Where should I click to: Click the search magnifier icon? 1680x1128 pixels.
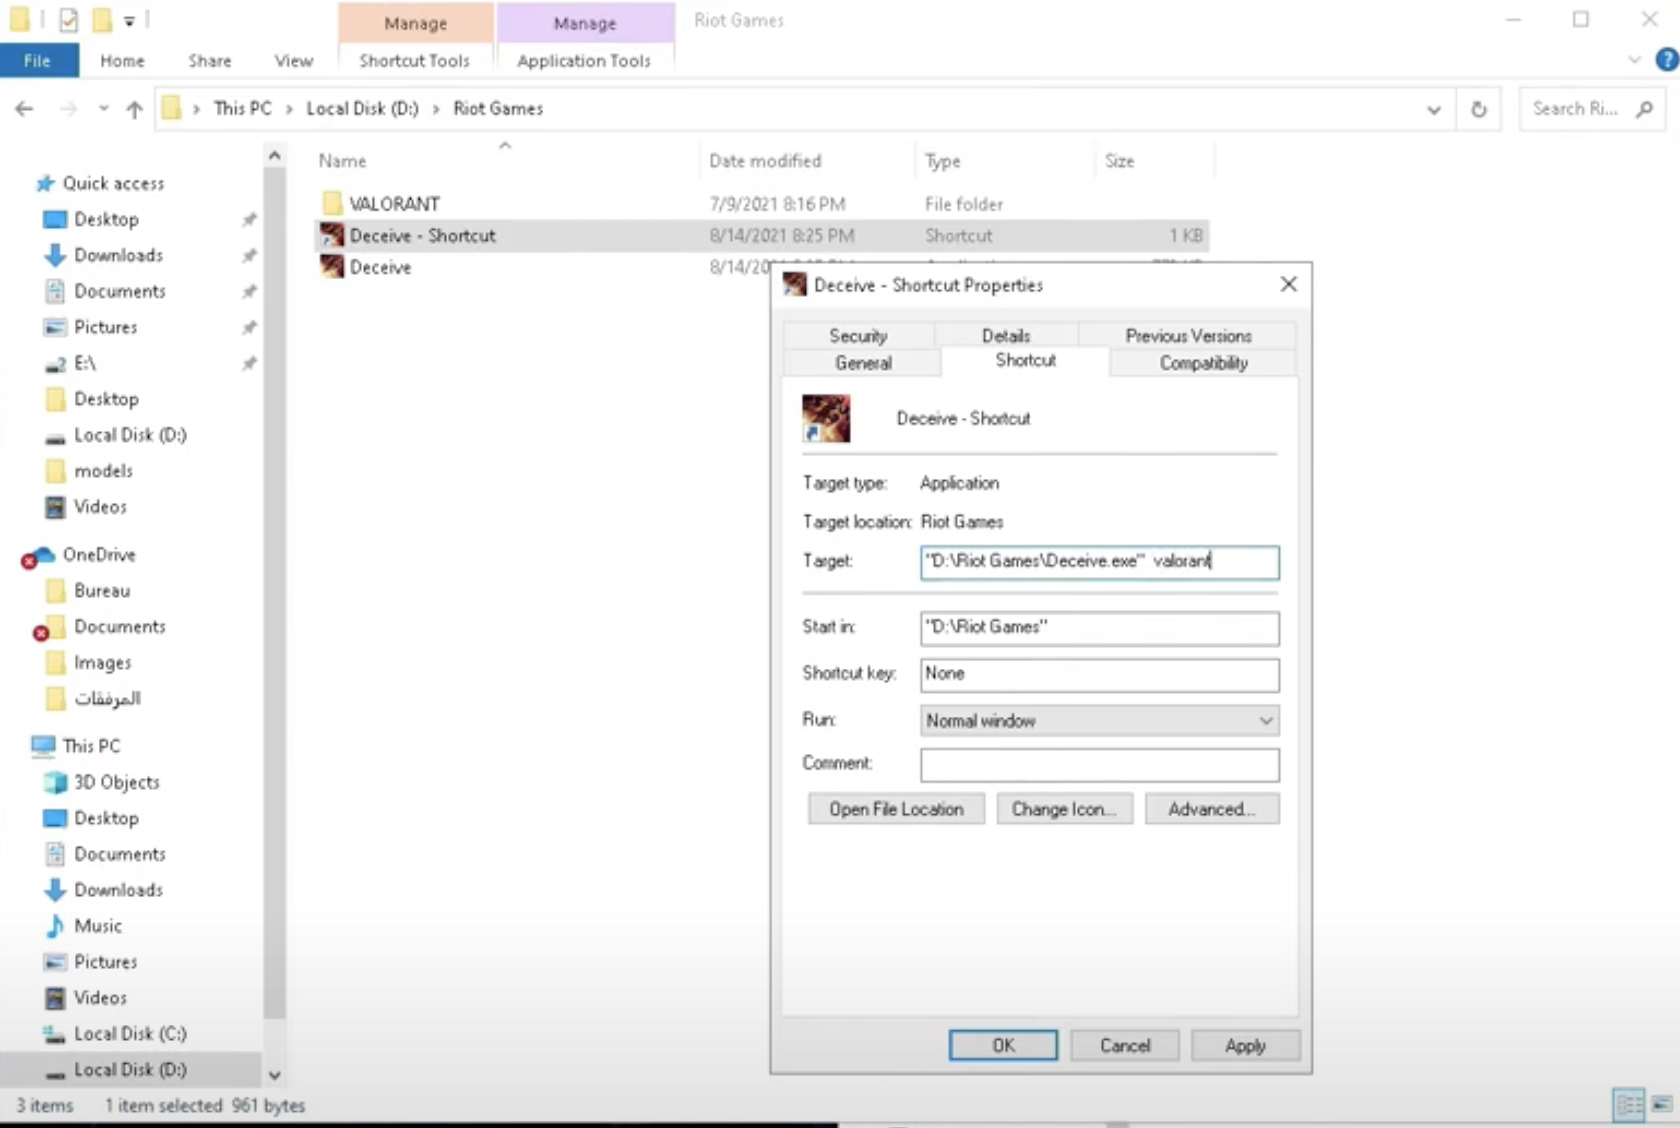1644,109
